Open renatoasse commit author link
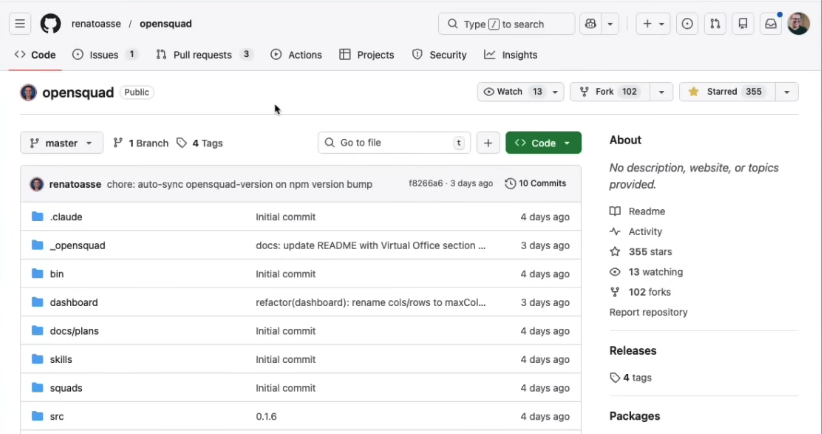Viewport: 822px width, 434px height. [75, 185]
